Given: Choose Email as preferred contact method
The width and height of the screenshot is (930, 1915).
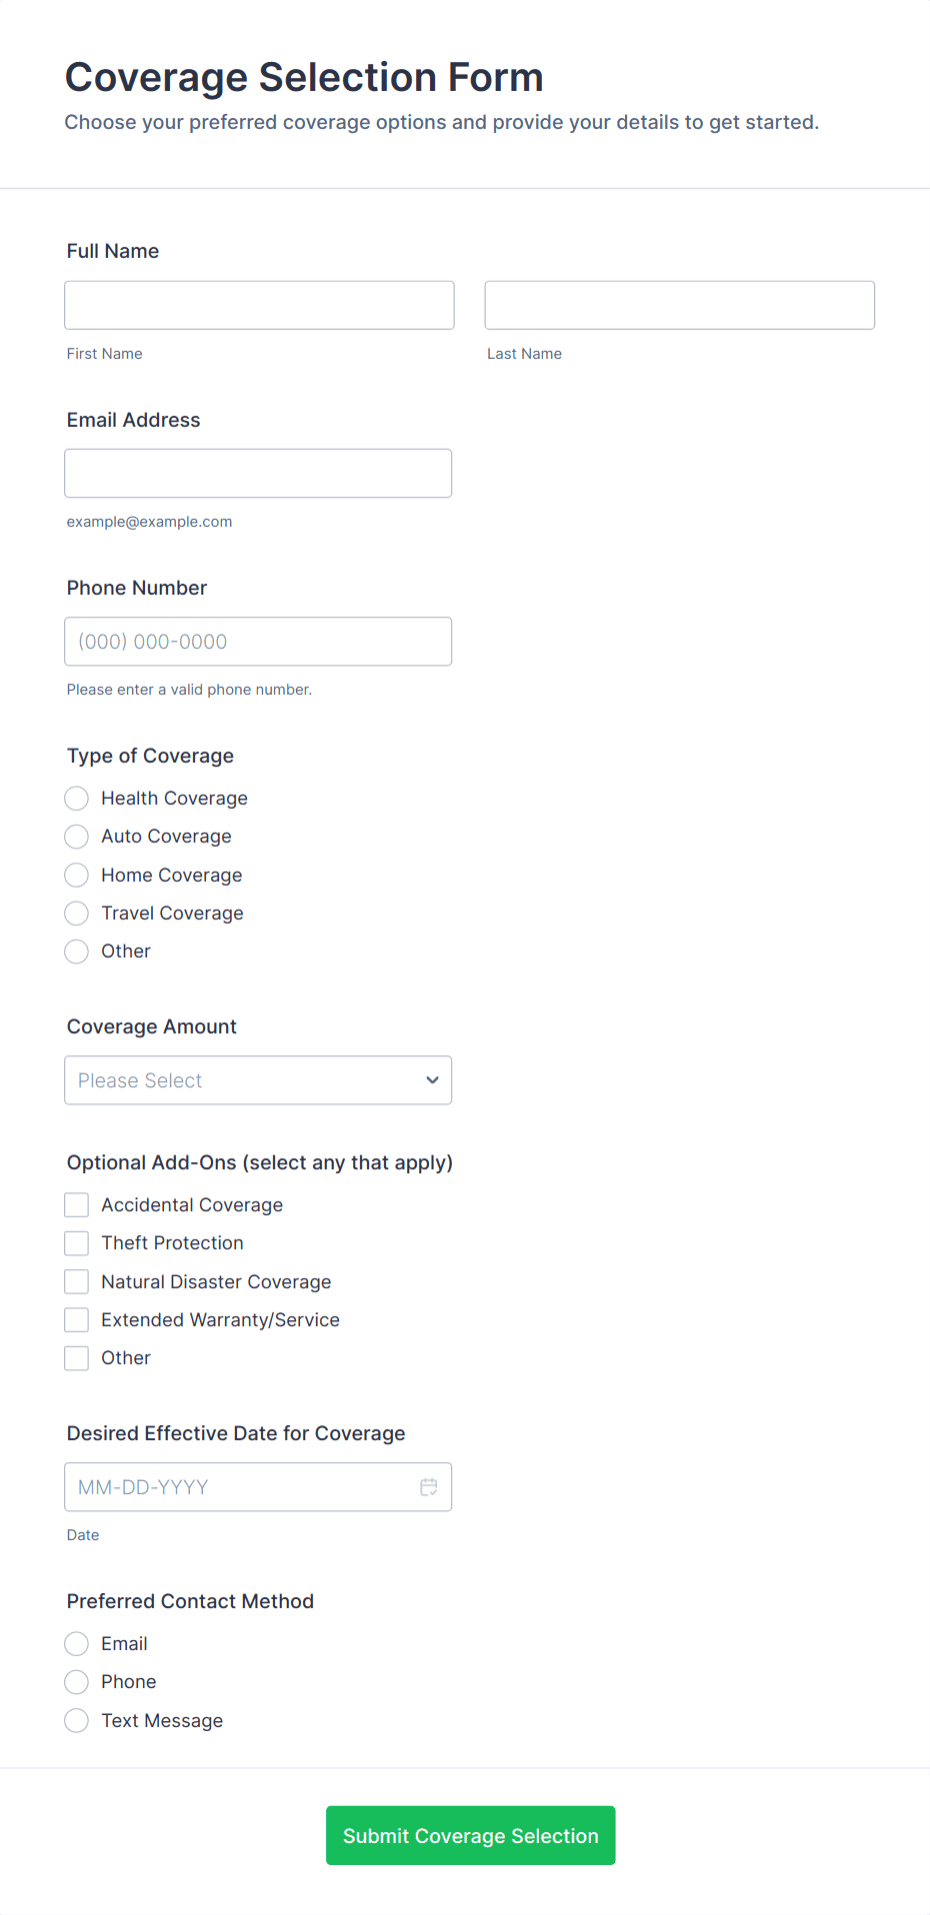Looking at the screenshot, I should point(76,1643).
